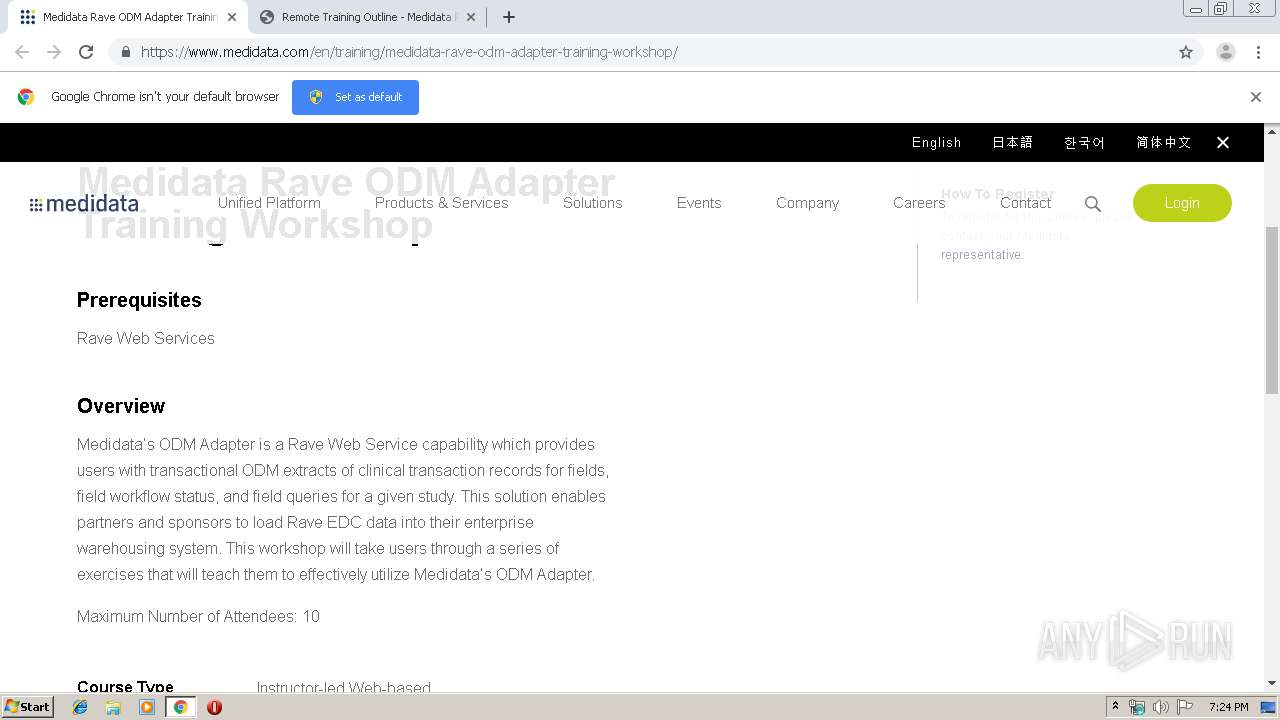Click the red stop-sign taskbar icon

pos(214,707)
